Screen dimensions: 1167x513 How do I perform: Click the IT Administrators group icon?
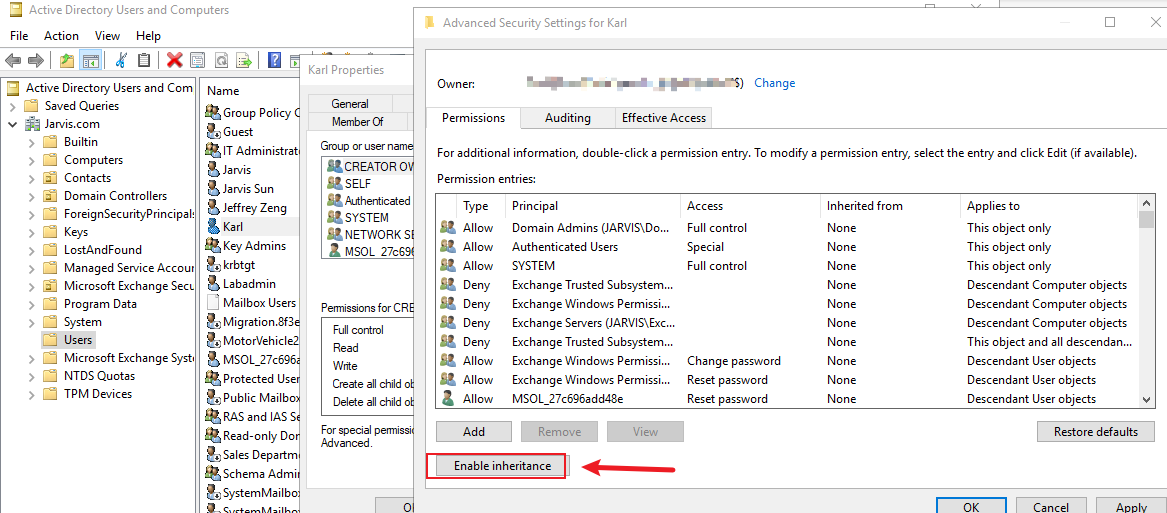213,150
